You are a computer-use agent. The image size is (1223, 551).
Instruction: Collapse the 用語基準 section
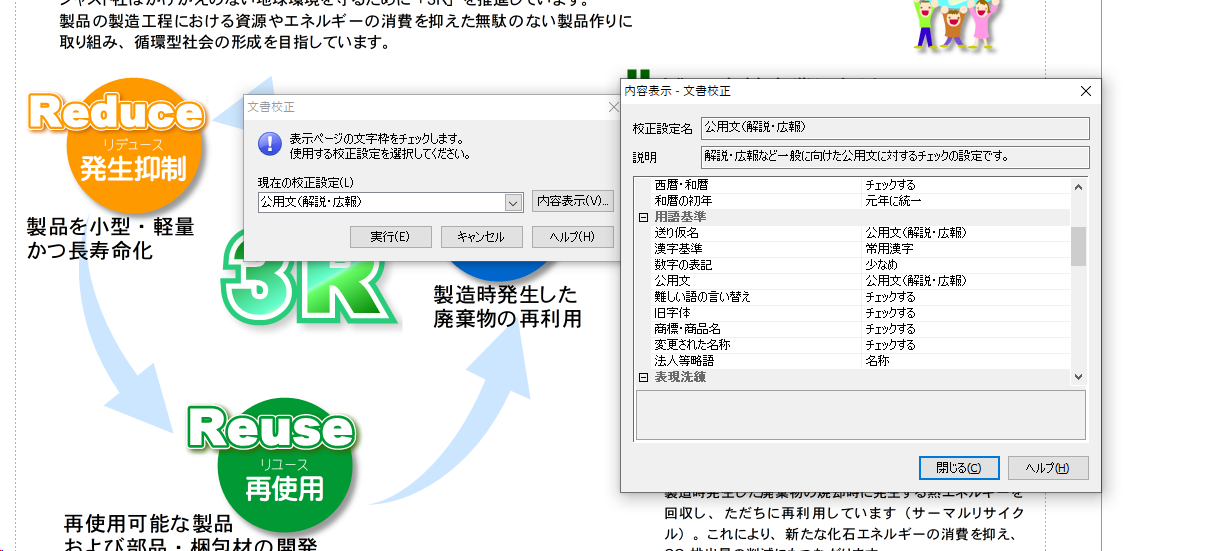pyautogui.click(x=643, y=217)
